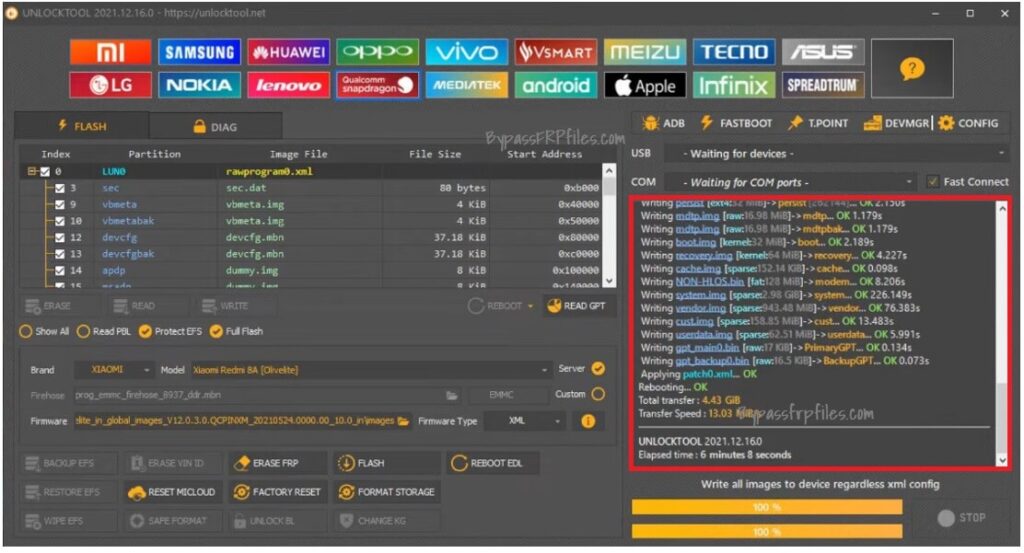This screenshot has width=1024, height=553.
Task: Collapse the LUN0 tree node
Action: 31,172
